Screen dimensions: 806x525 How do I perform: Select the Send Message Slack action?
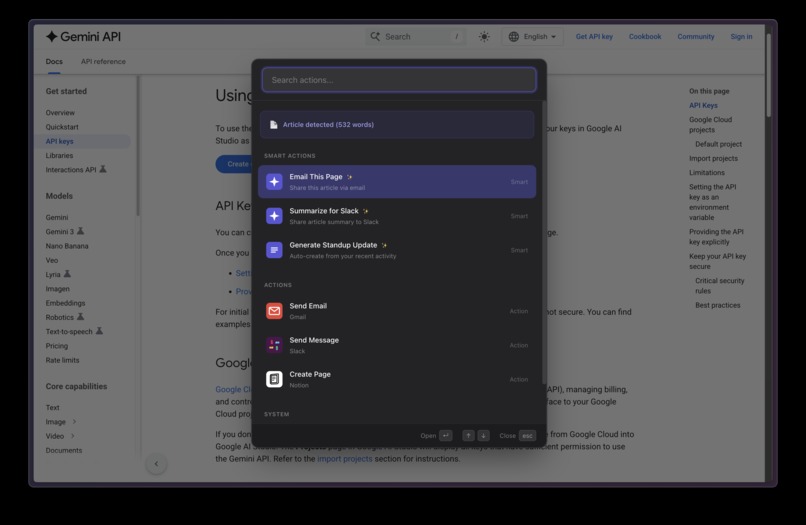pos(397,345)
